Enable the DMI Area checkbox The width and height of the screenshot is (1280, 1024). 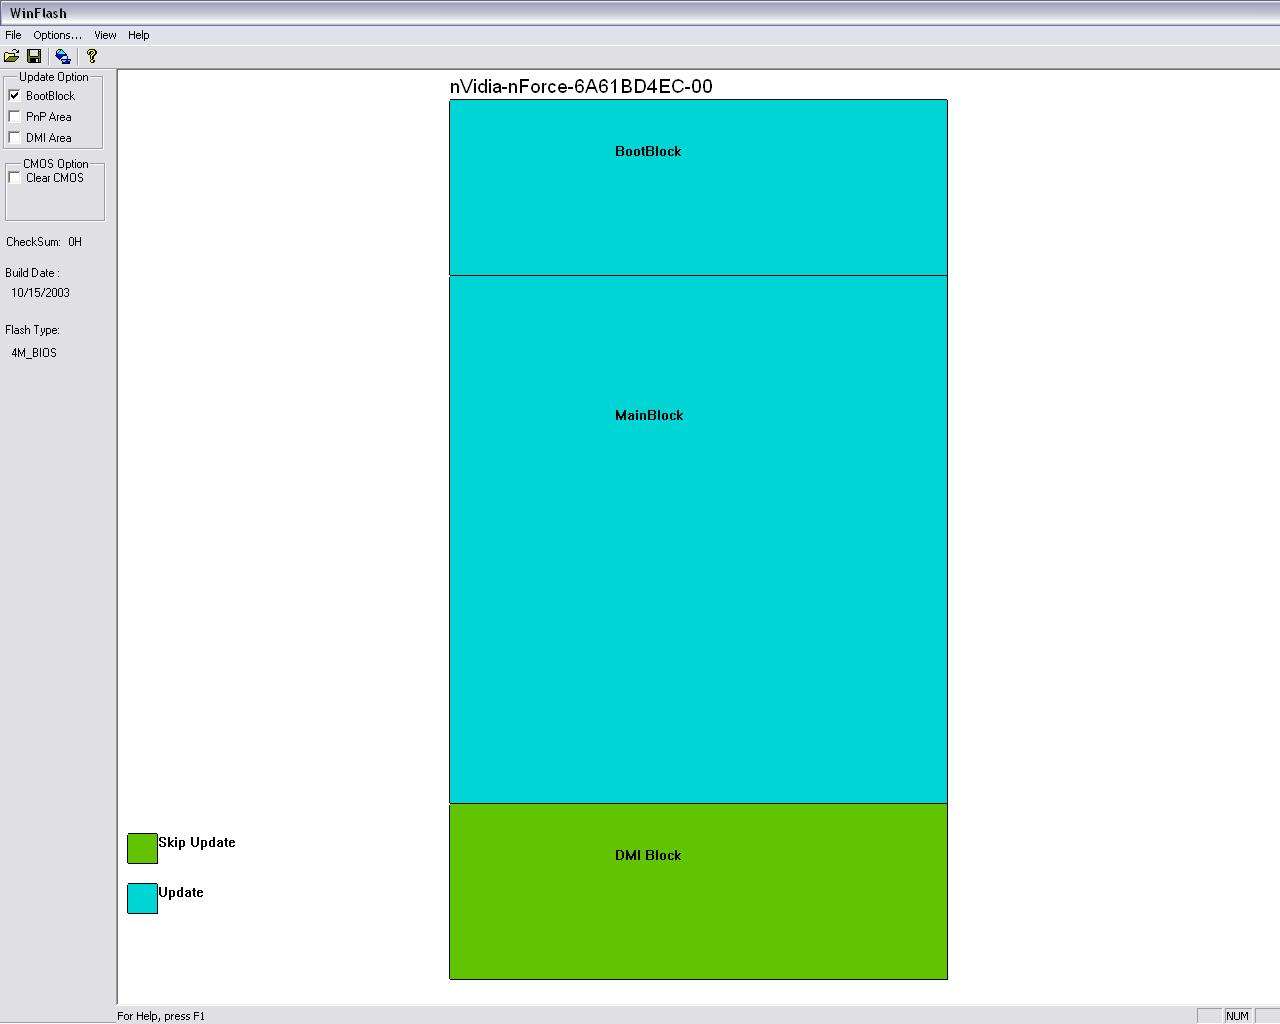pos(14,137)
